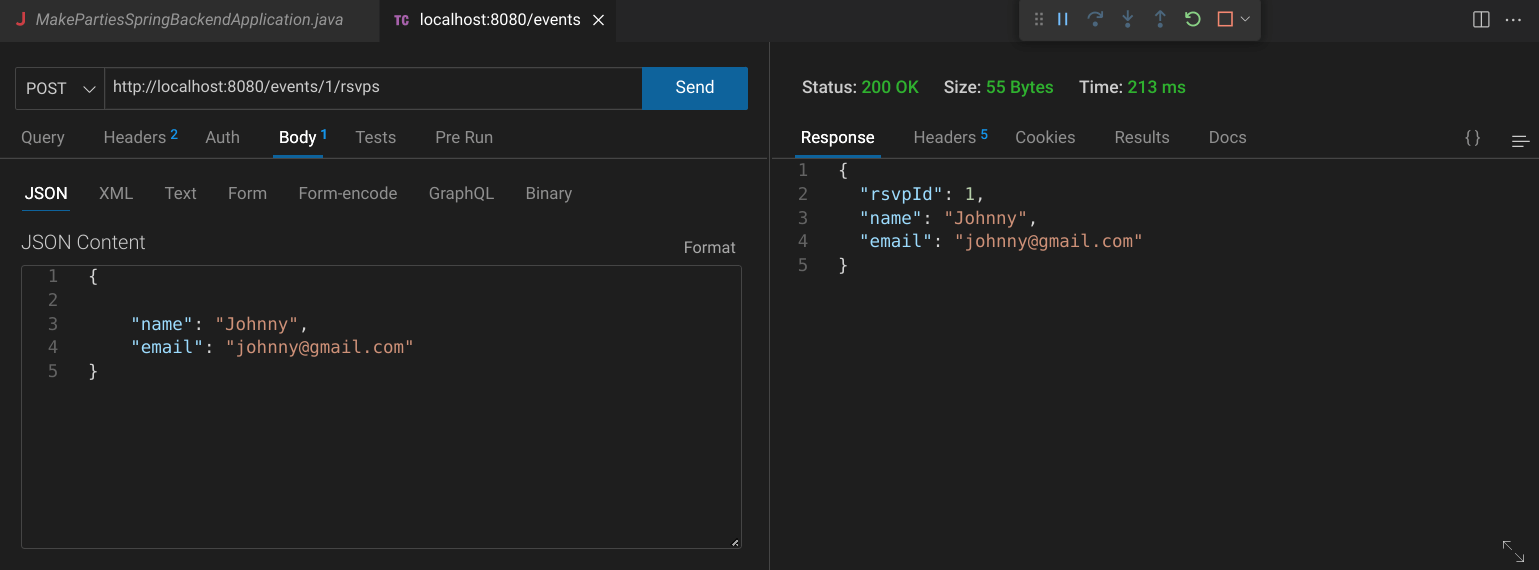Click the "rsvpId" key in response

pyautogui.click(x=903, y=194)
